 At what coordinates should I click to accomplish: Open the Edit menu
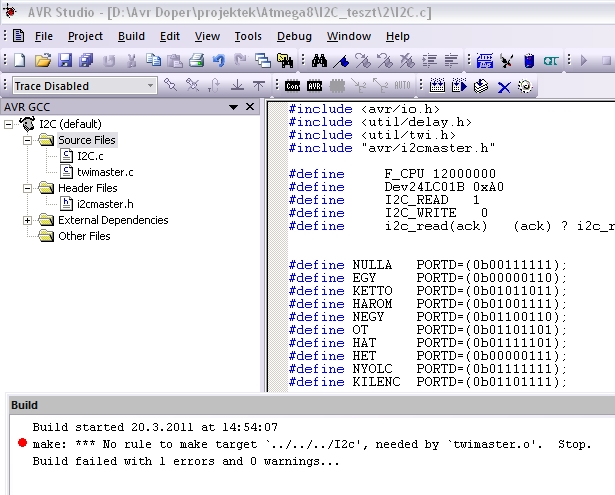pos(169,36)
